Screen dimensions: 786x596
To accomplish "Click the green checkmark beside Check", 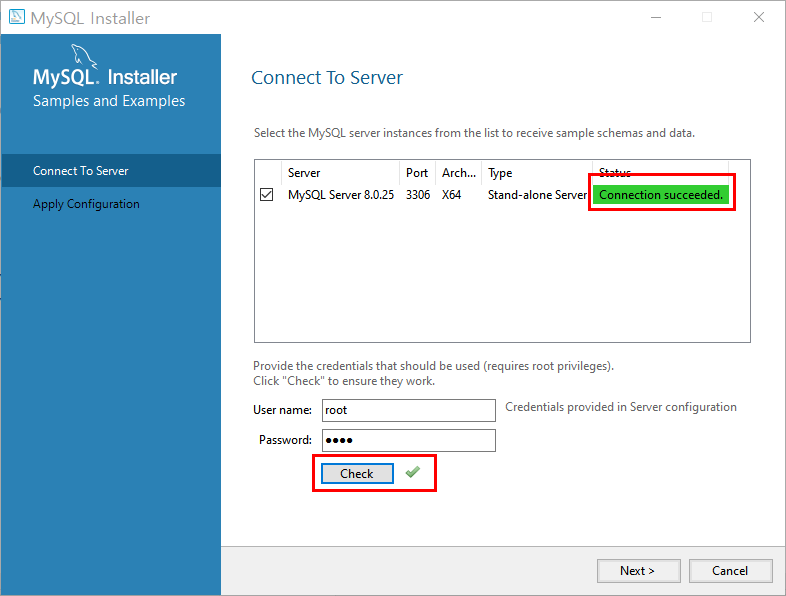I will (x=413, y=472).
